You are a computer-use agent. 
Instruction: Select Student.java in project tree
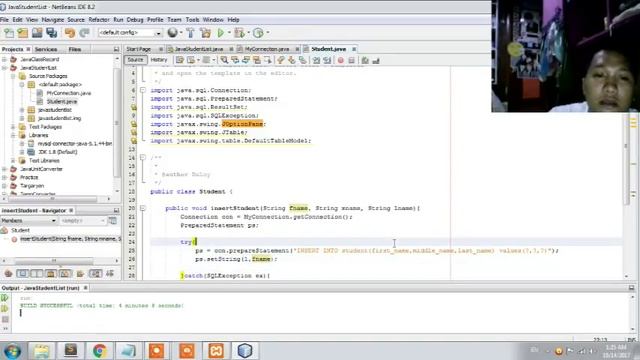click(x=62, y=101)
